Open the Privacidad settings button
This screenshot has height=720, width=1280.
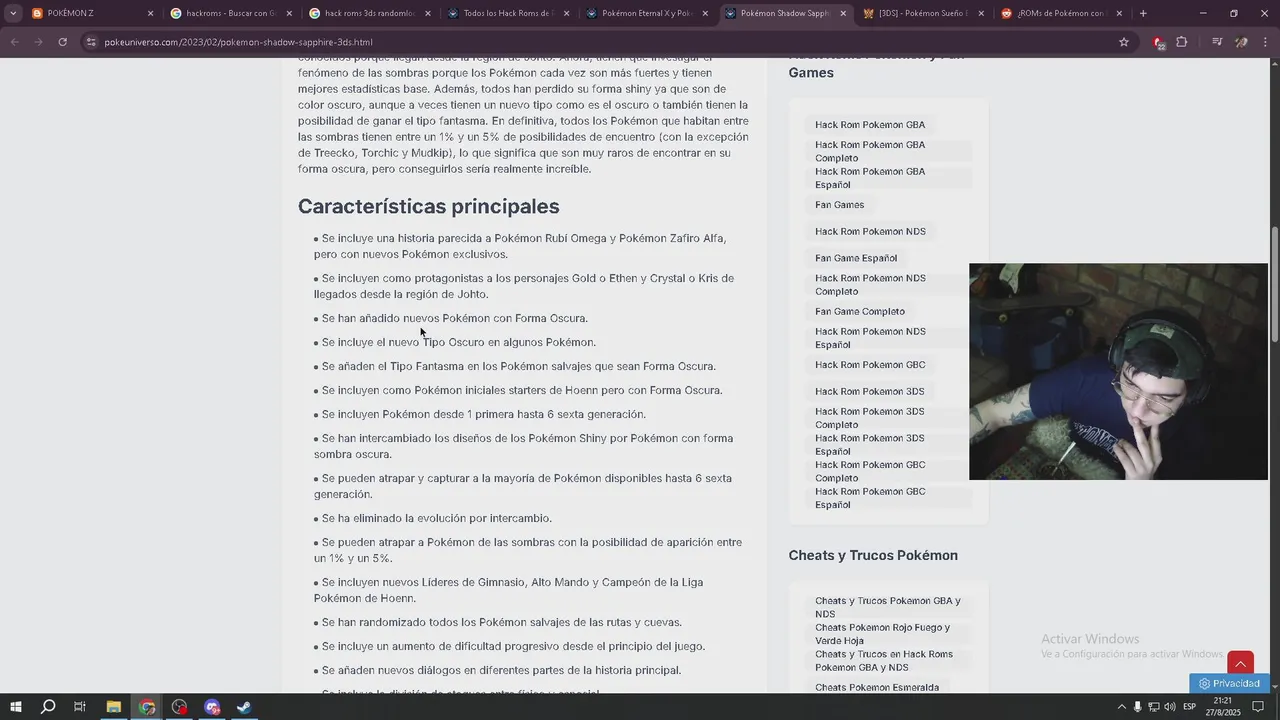(1229, 683)
